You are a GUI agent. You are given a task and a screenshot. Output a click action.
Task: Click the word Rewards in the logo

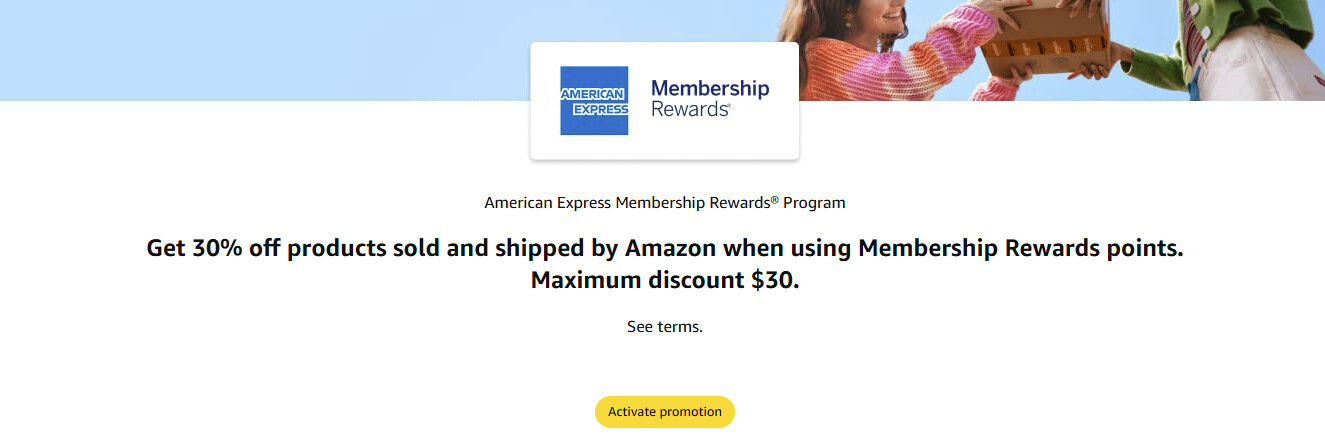click(x=690, y=109)
